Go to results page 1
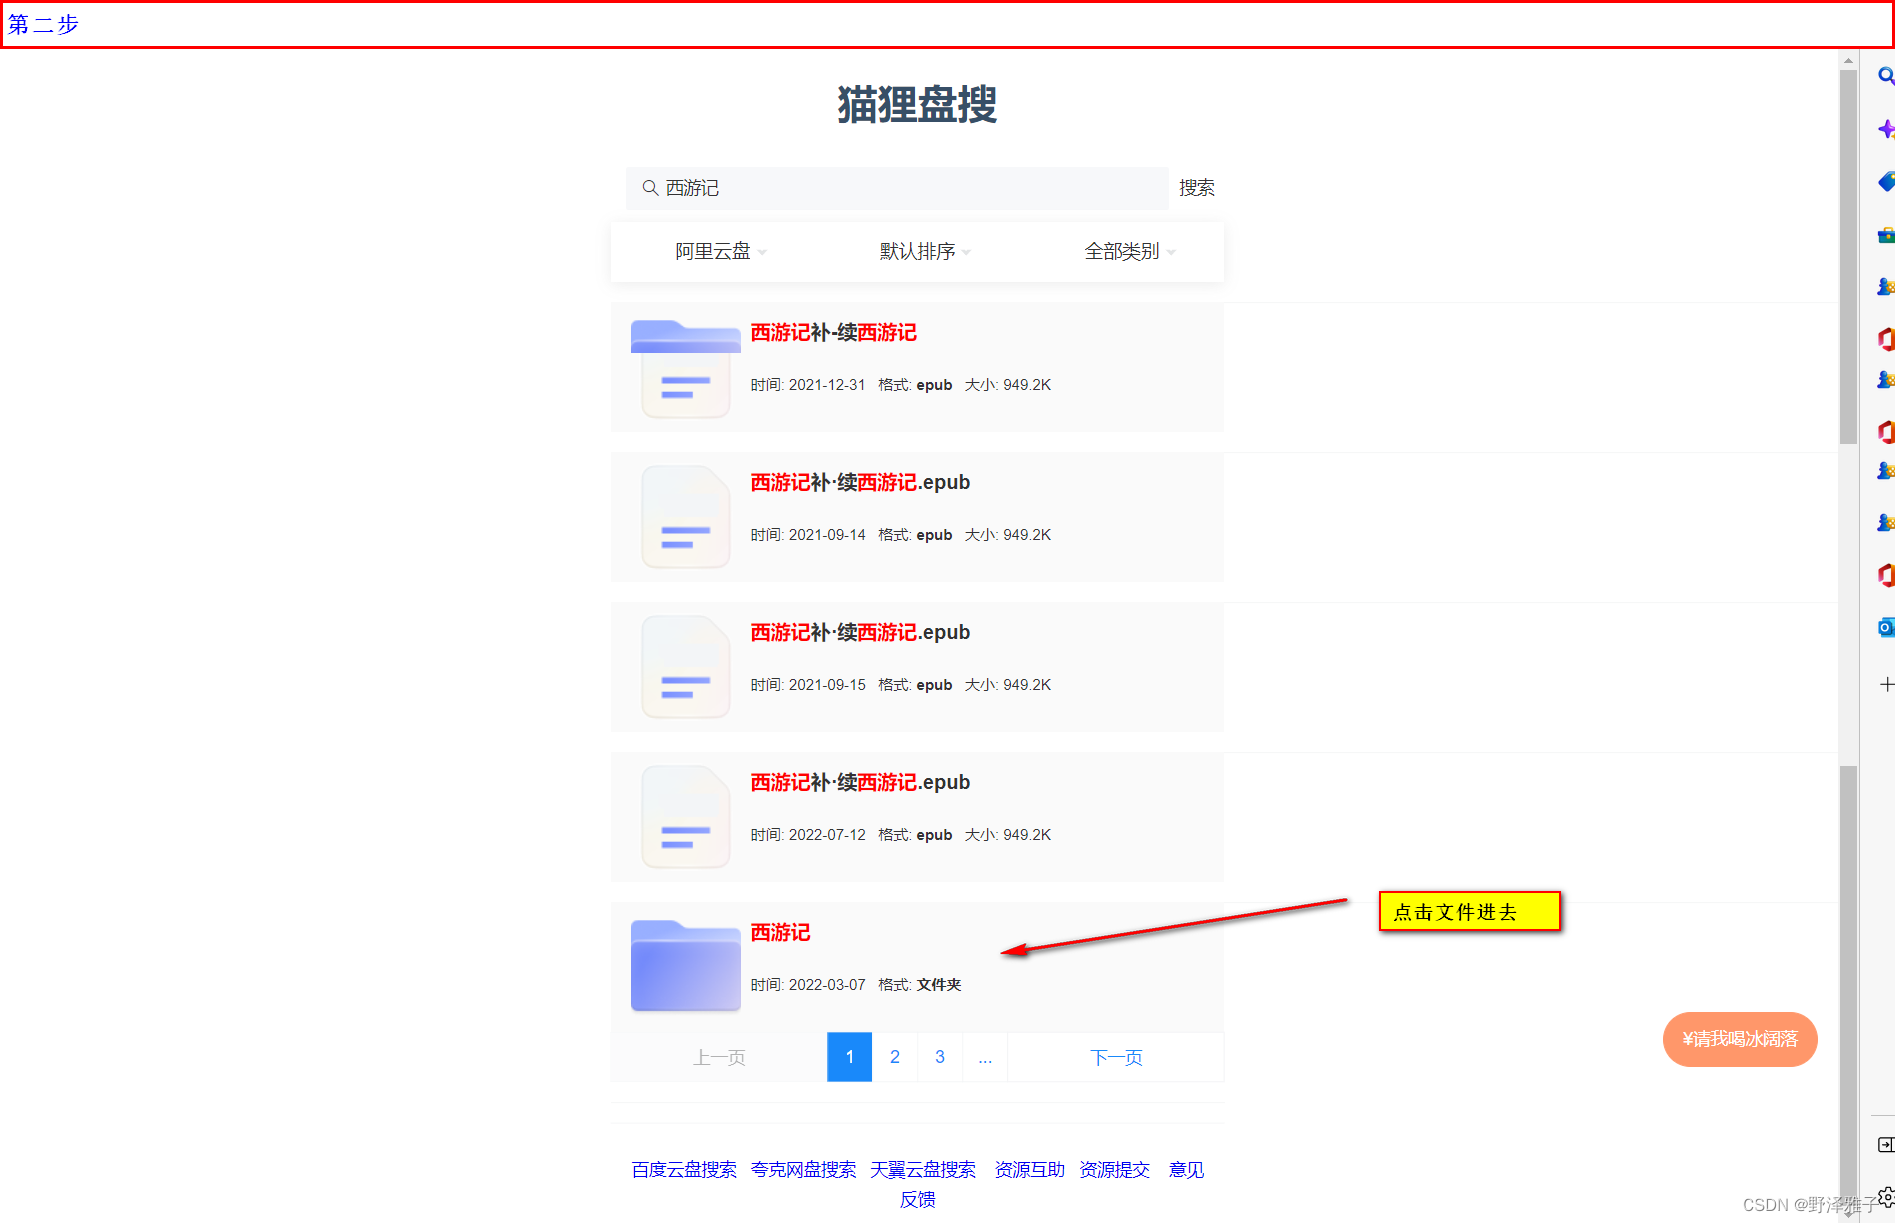1895x1223 pixels. click(x=850, y=1057)
